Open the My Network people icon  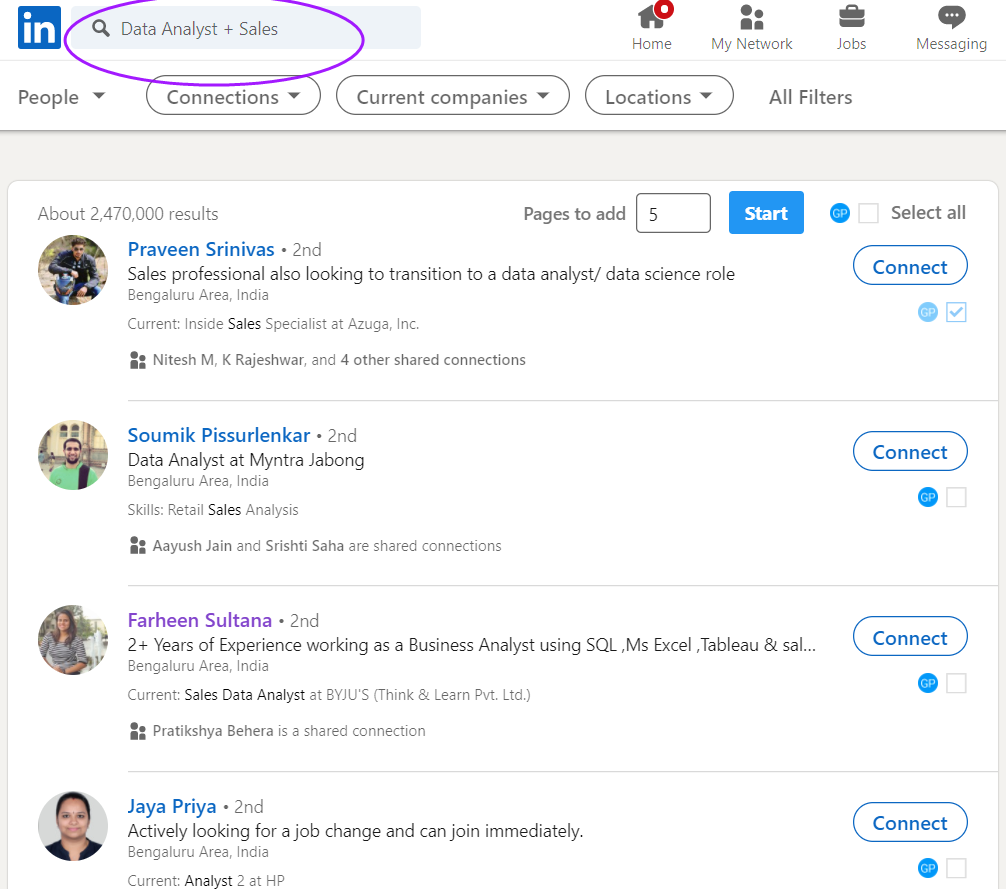(751, 17)
